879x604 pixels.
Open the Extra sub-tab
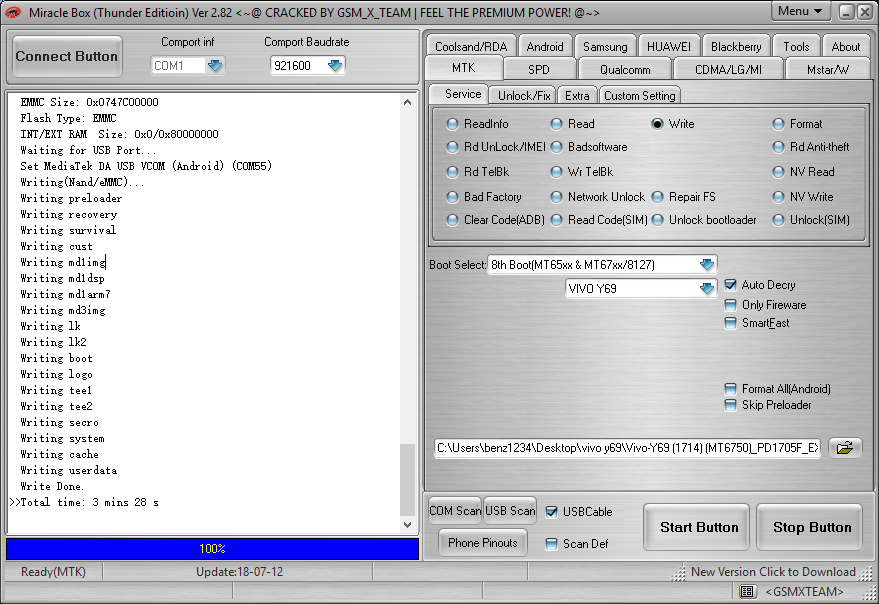(x=577, y=95)
